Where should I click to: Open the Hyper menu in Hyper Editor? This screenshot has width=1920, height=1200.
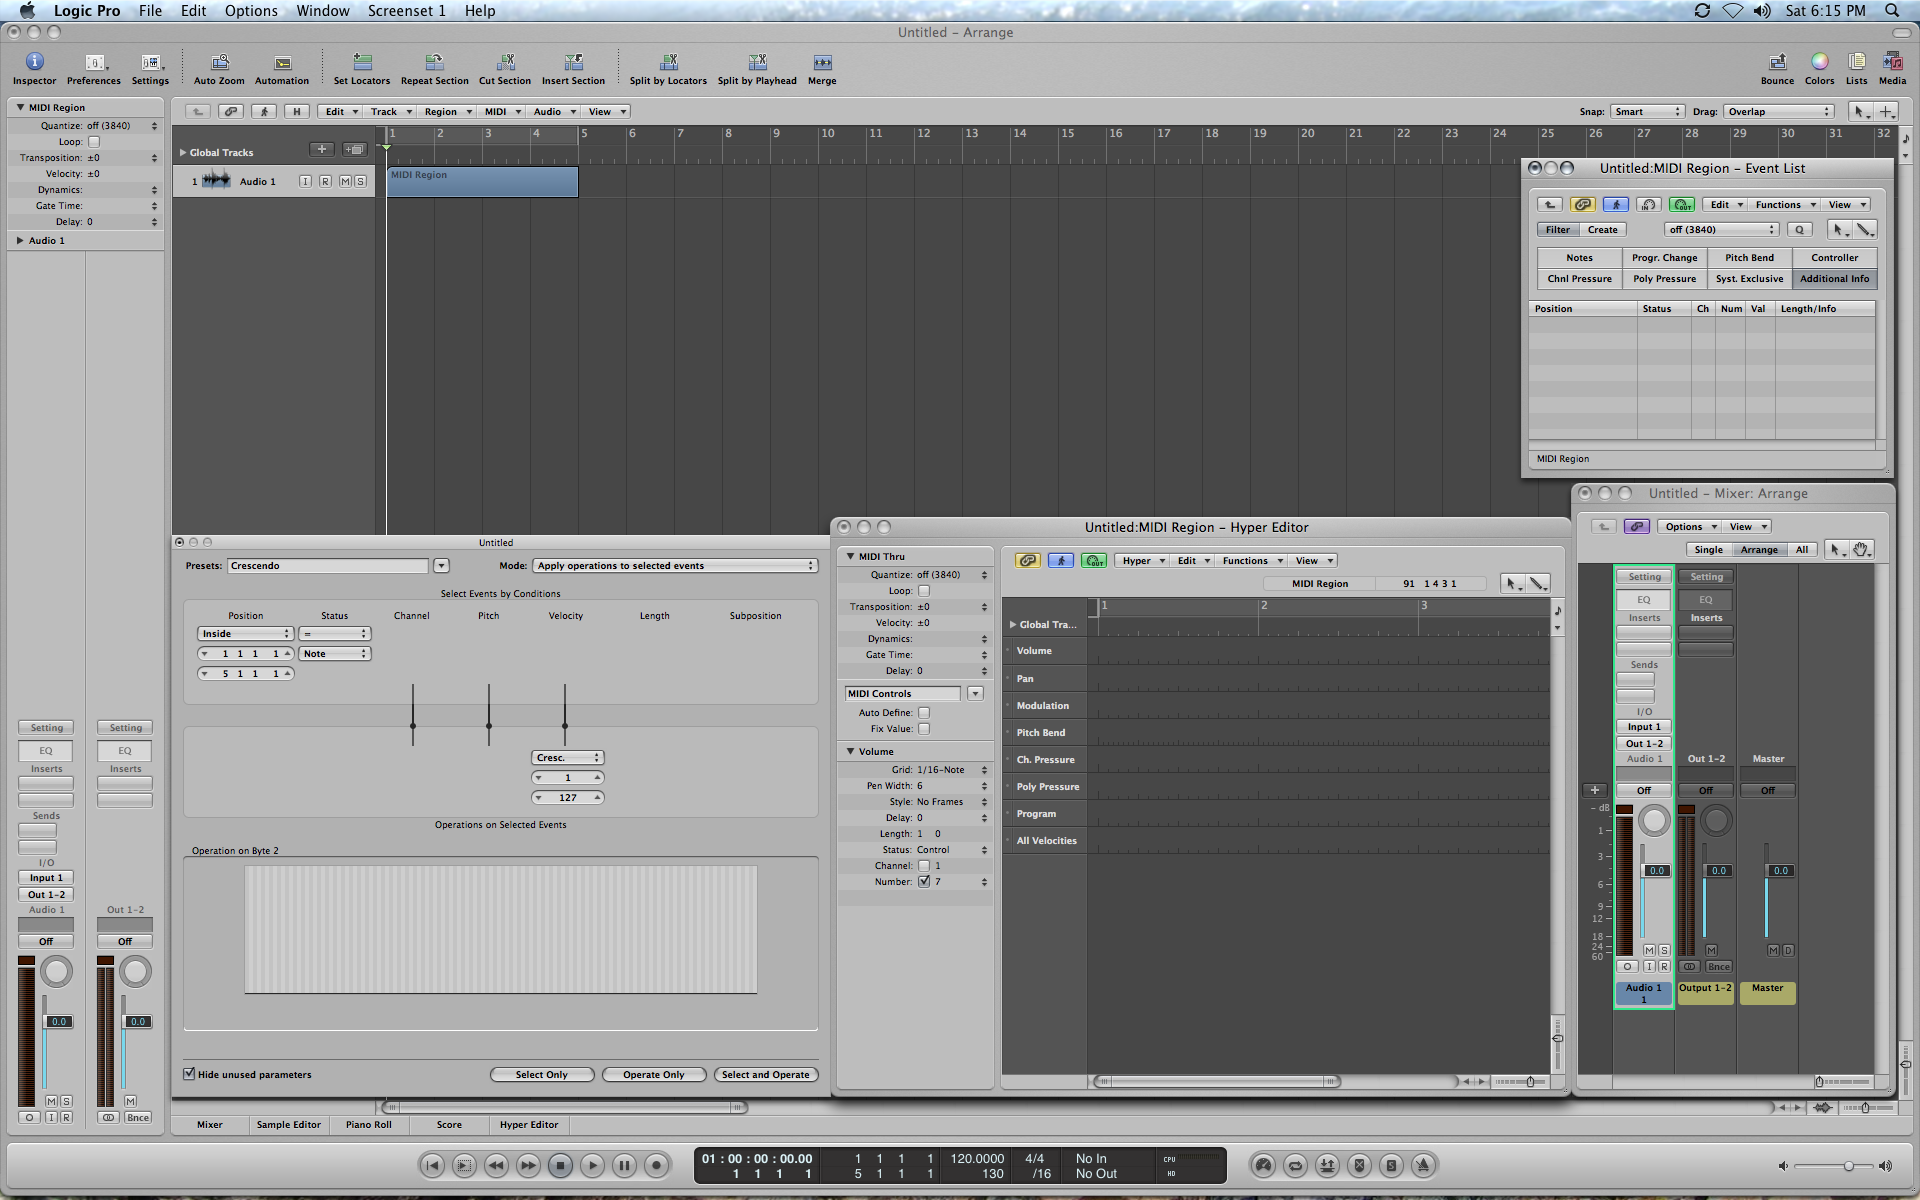(1142, 561)
